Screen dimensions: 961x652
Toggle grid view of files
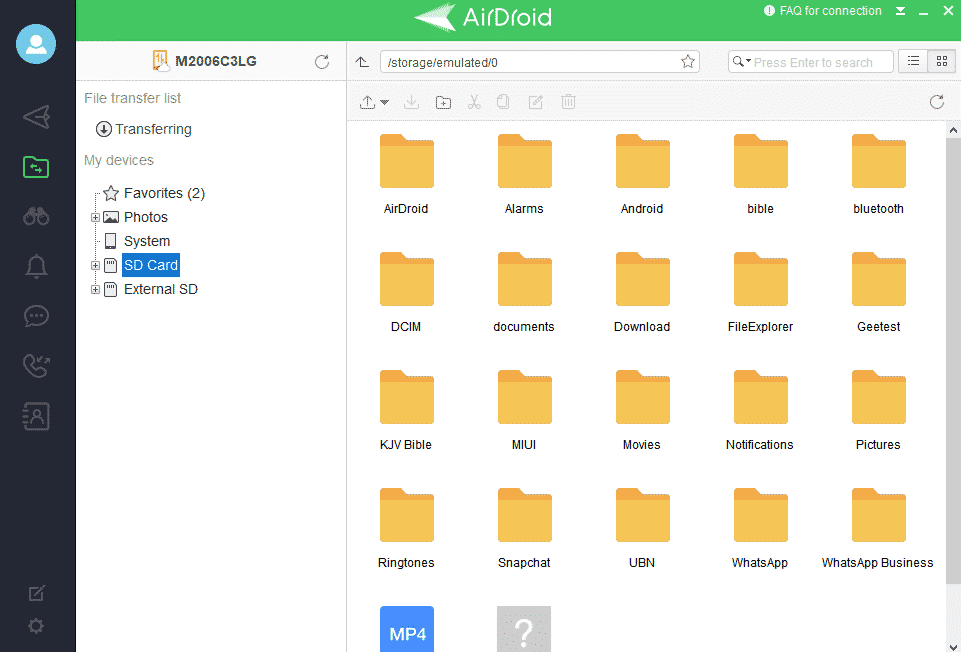941,61
